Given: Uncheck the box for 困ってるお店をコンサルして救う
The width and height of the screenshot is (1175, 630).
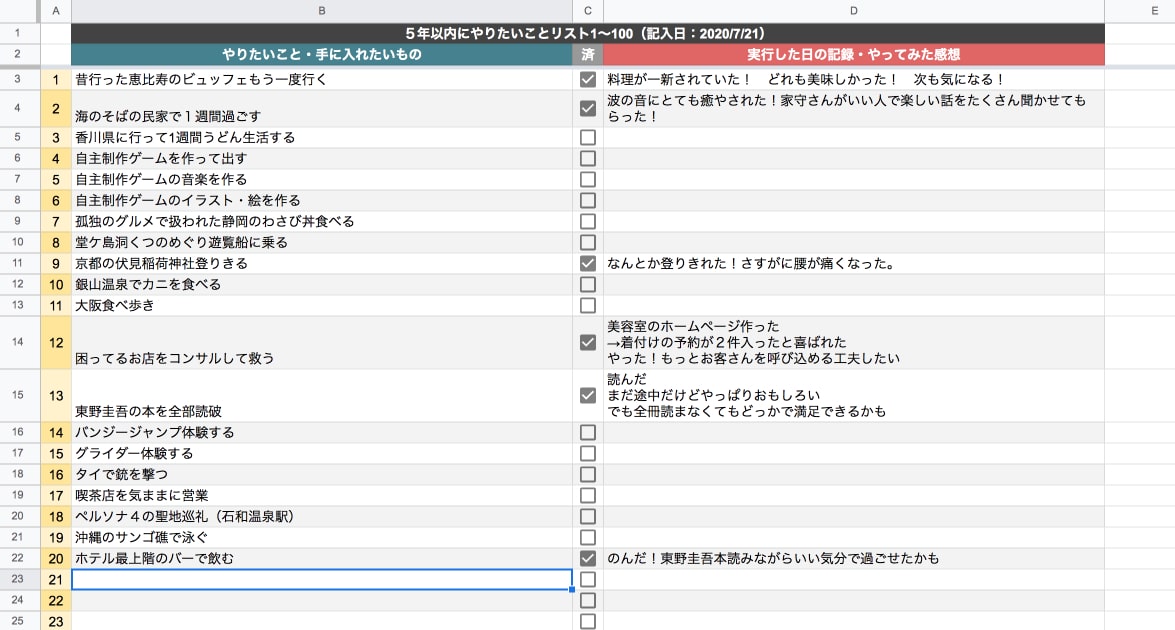Looking at the screenshot, I should 588,342.
